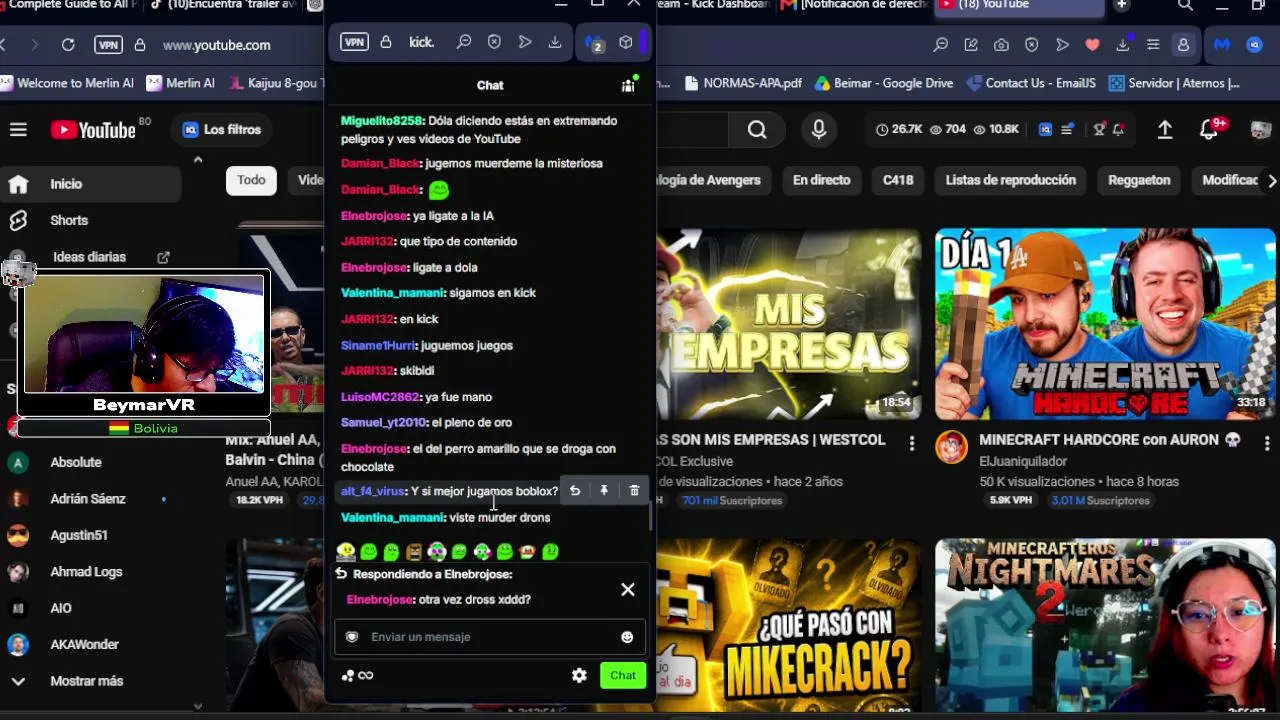Reply to alt_f4_virus message with reply arrow
The height and width of the screenshot is (720, 1280).
(575, 491)
